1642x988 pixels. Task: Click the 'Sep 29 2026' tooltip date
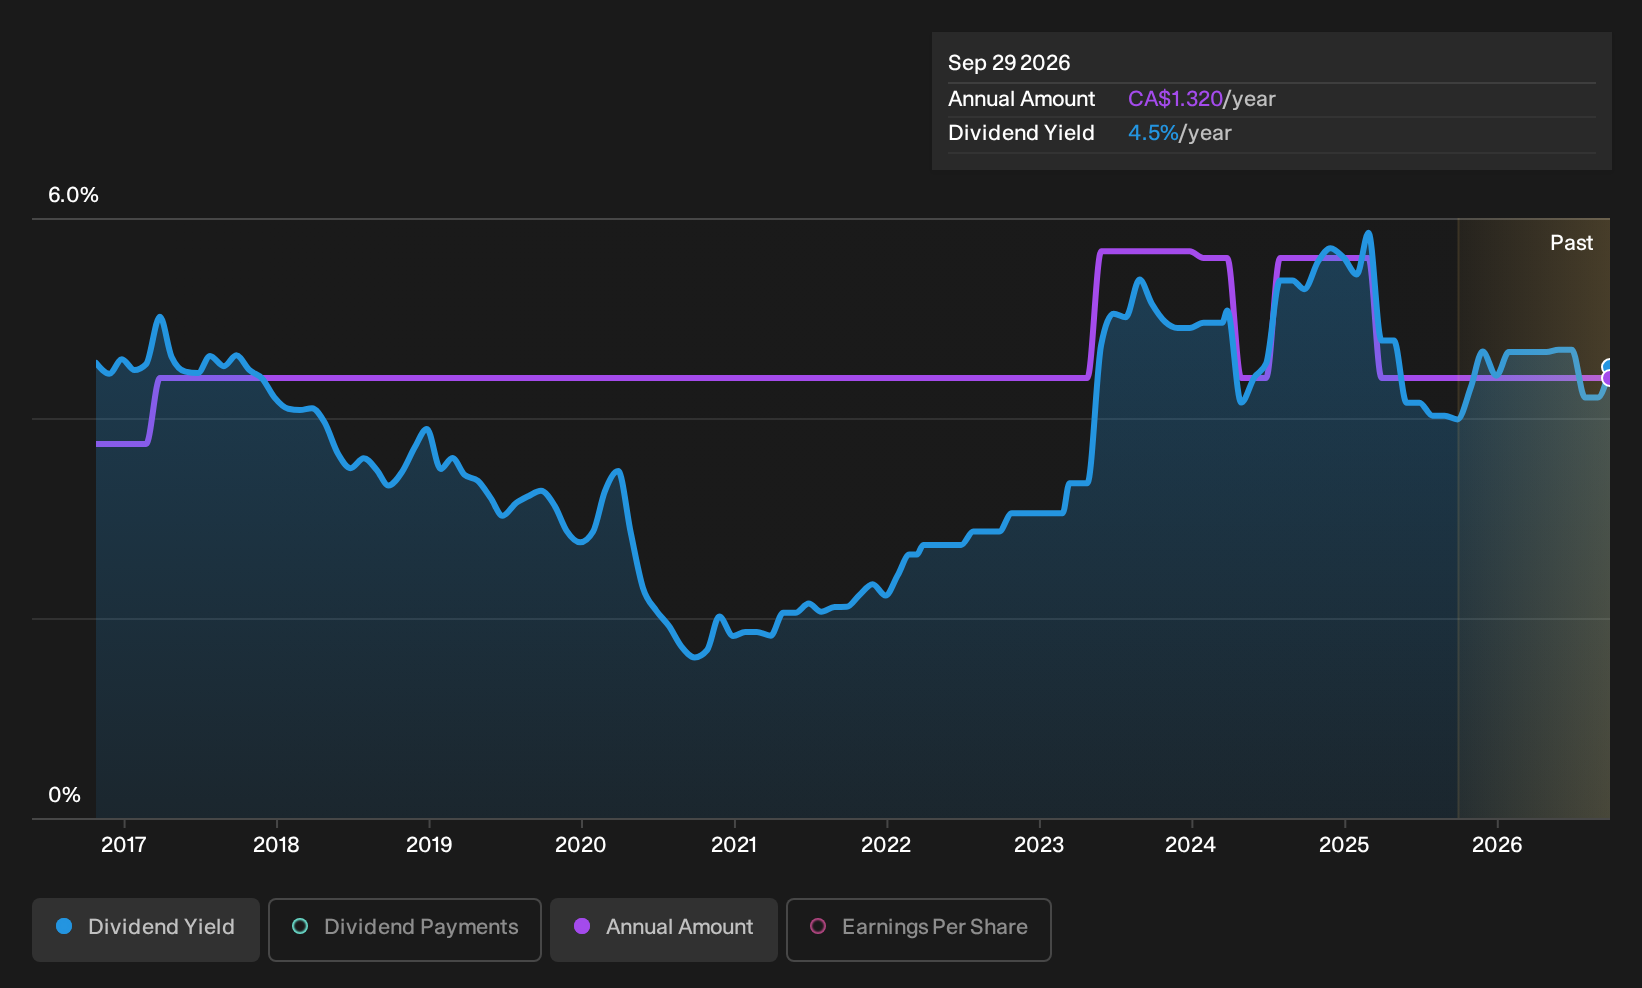(1009, 63)
